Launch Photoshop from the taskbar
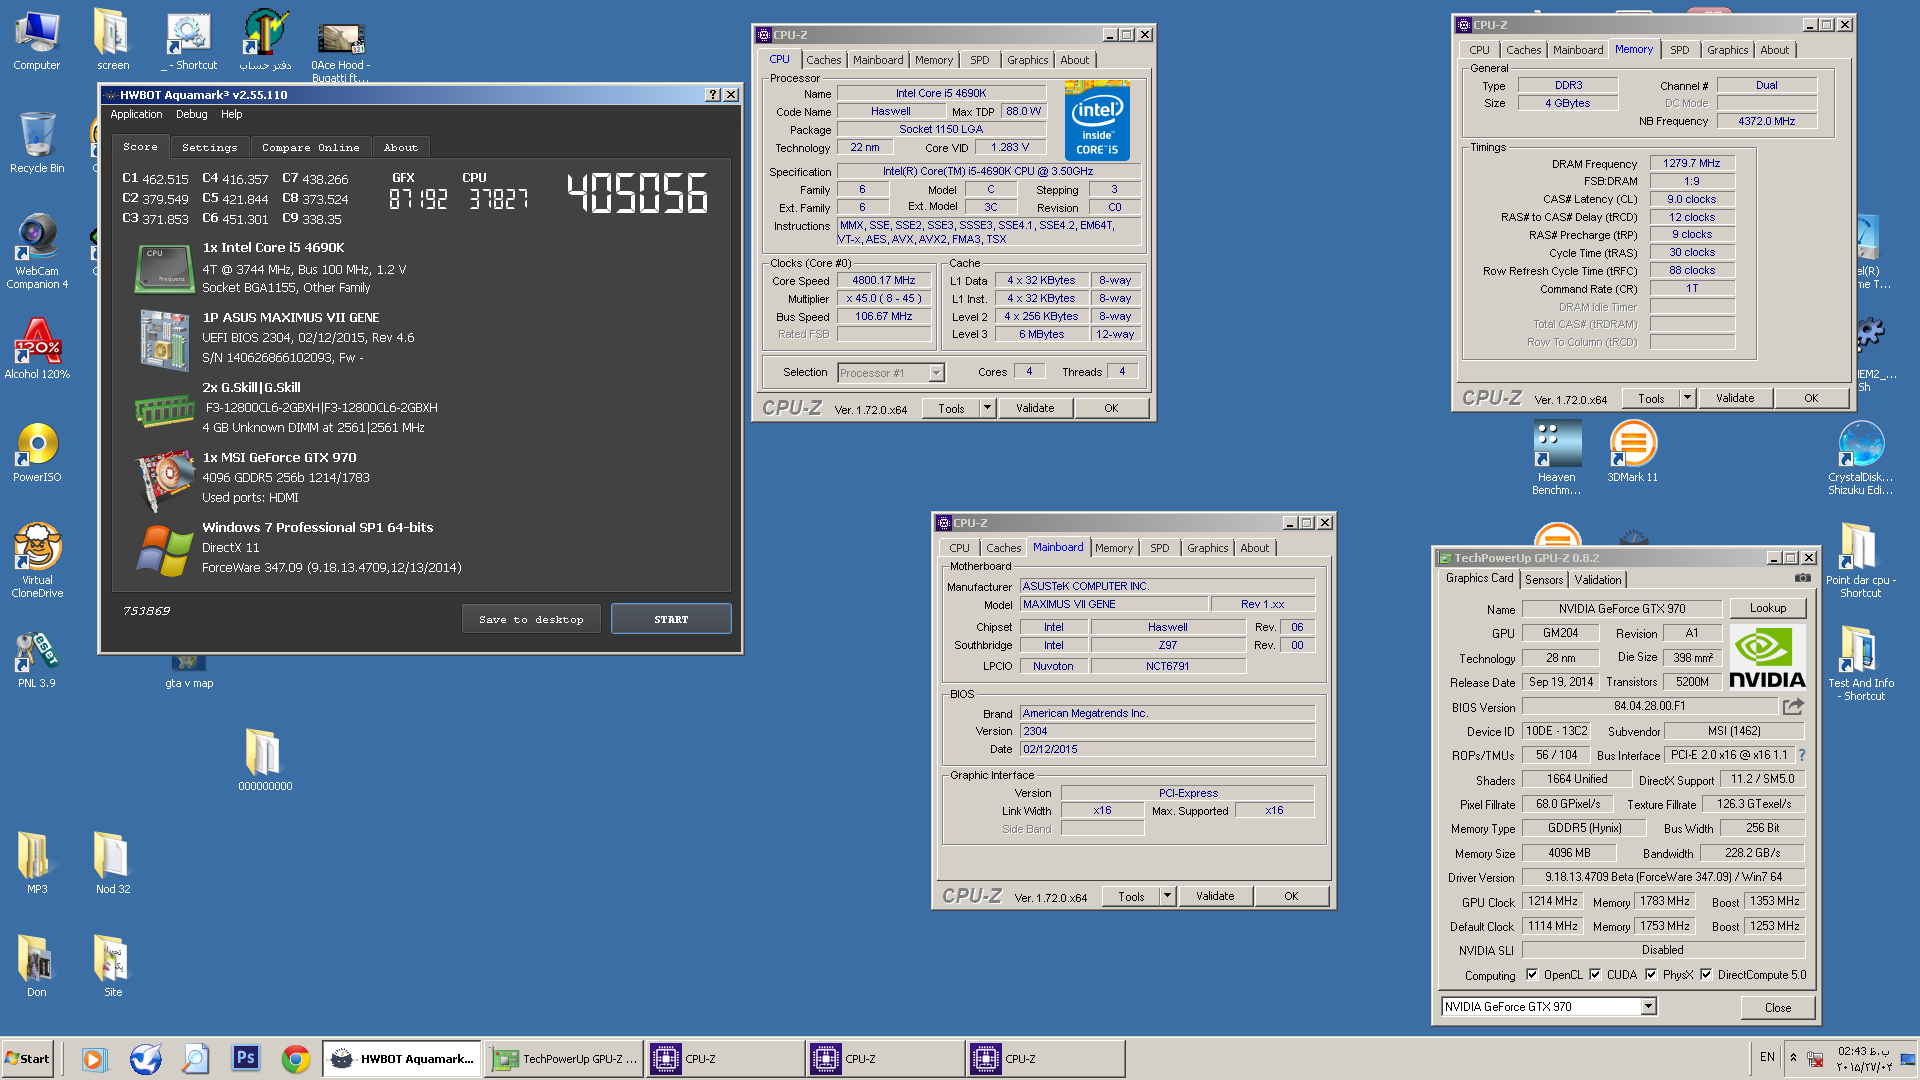This screenshot has height=1080, width=1920. 245,1058
